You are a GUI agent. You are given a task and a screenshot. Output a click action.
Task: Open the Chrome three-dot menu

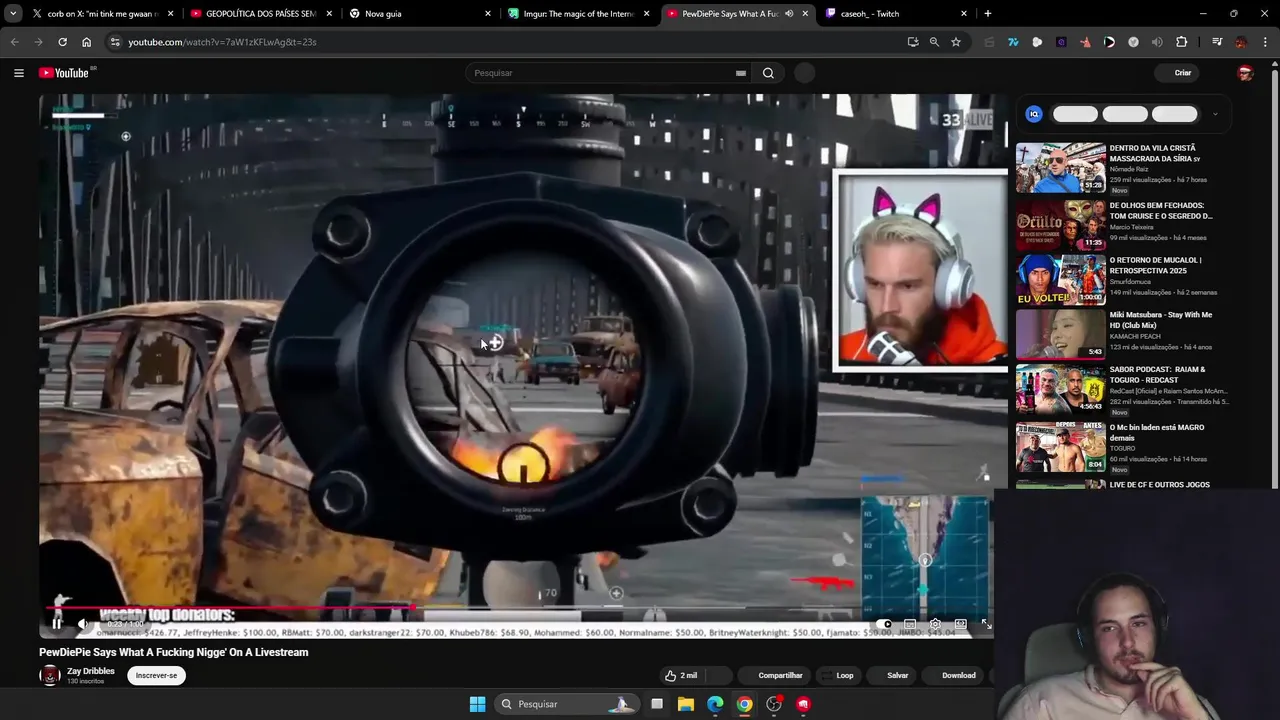(x=1266, y=42)
